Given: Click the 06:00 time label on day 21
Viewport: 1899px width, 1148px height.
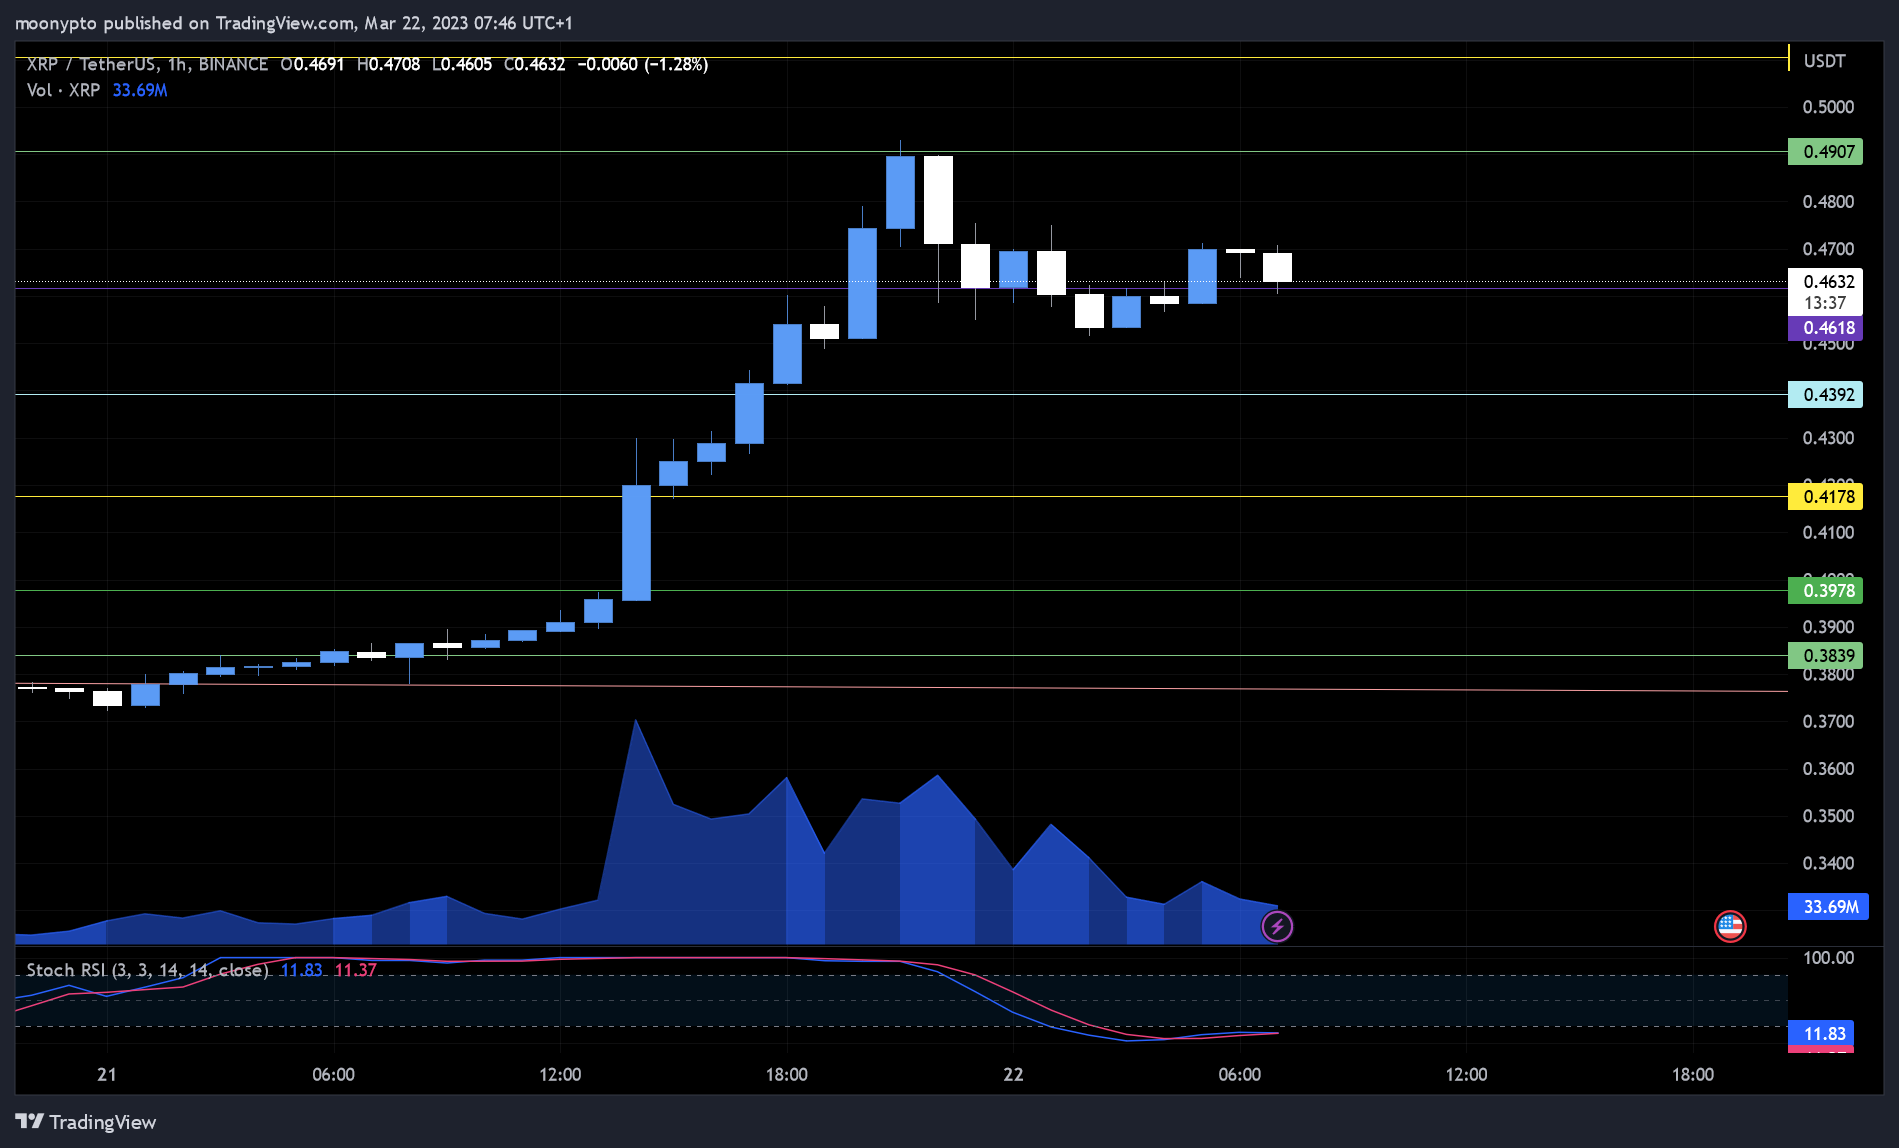Looking at the screenshot, I should point(333,1075).
